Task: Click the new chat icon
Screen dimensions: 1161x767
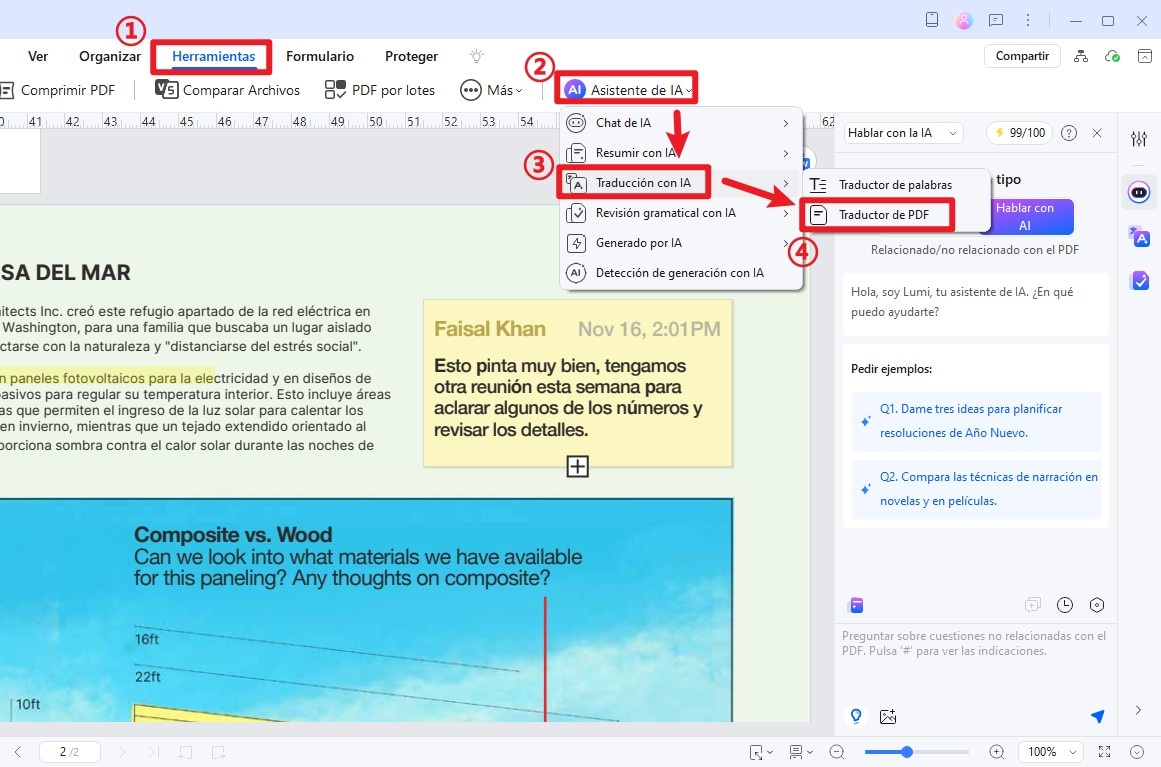Action: 1032,606
